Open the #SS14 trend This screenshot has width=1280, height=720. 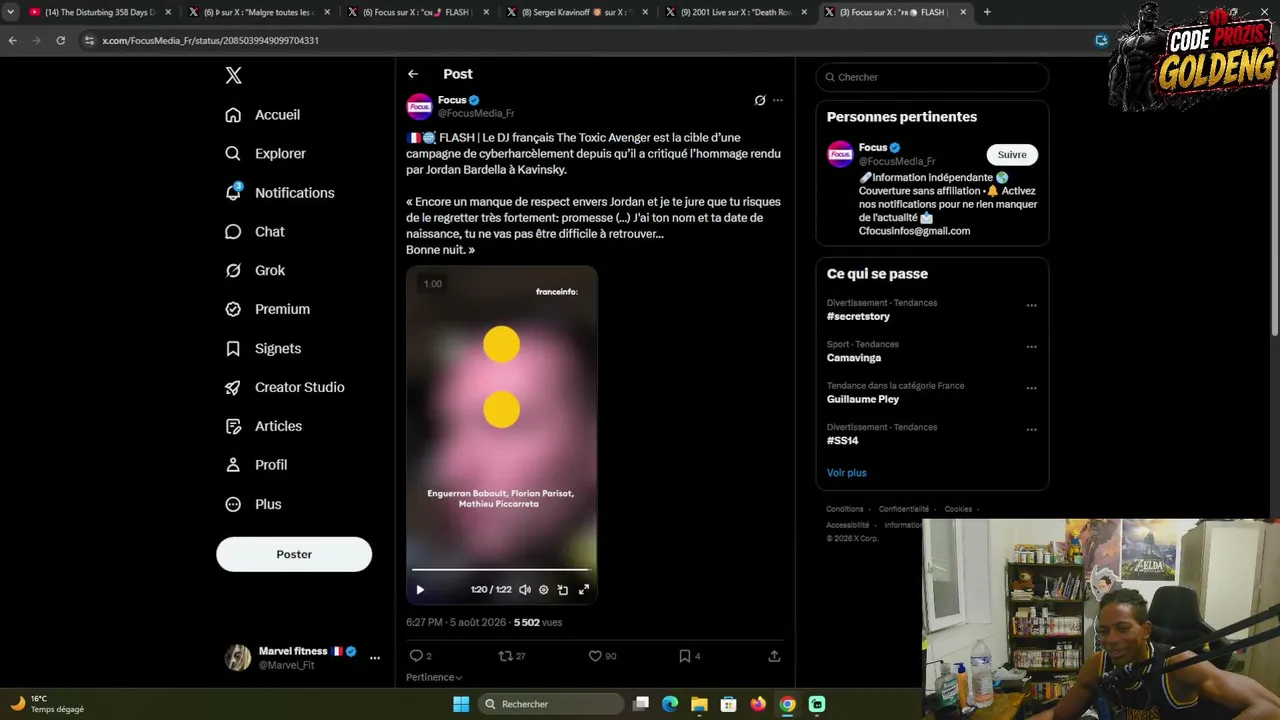(843, 441)
